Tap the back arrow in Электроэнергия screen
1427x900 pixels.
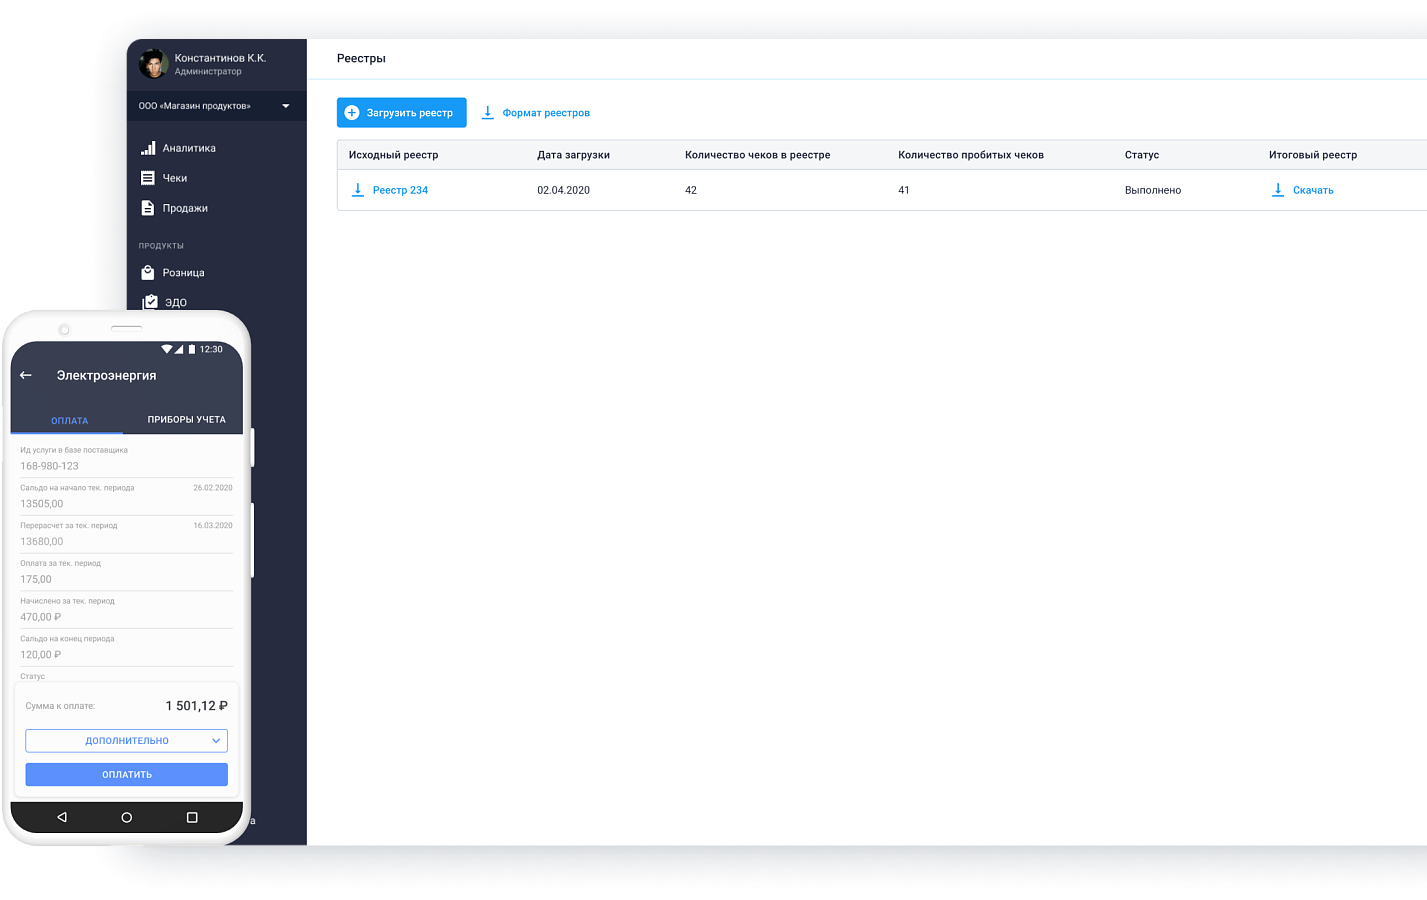pyautogui.click(x=26, y=375)
